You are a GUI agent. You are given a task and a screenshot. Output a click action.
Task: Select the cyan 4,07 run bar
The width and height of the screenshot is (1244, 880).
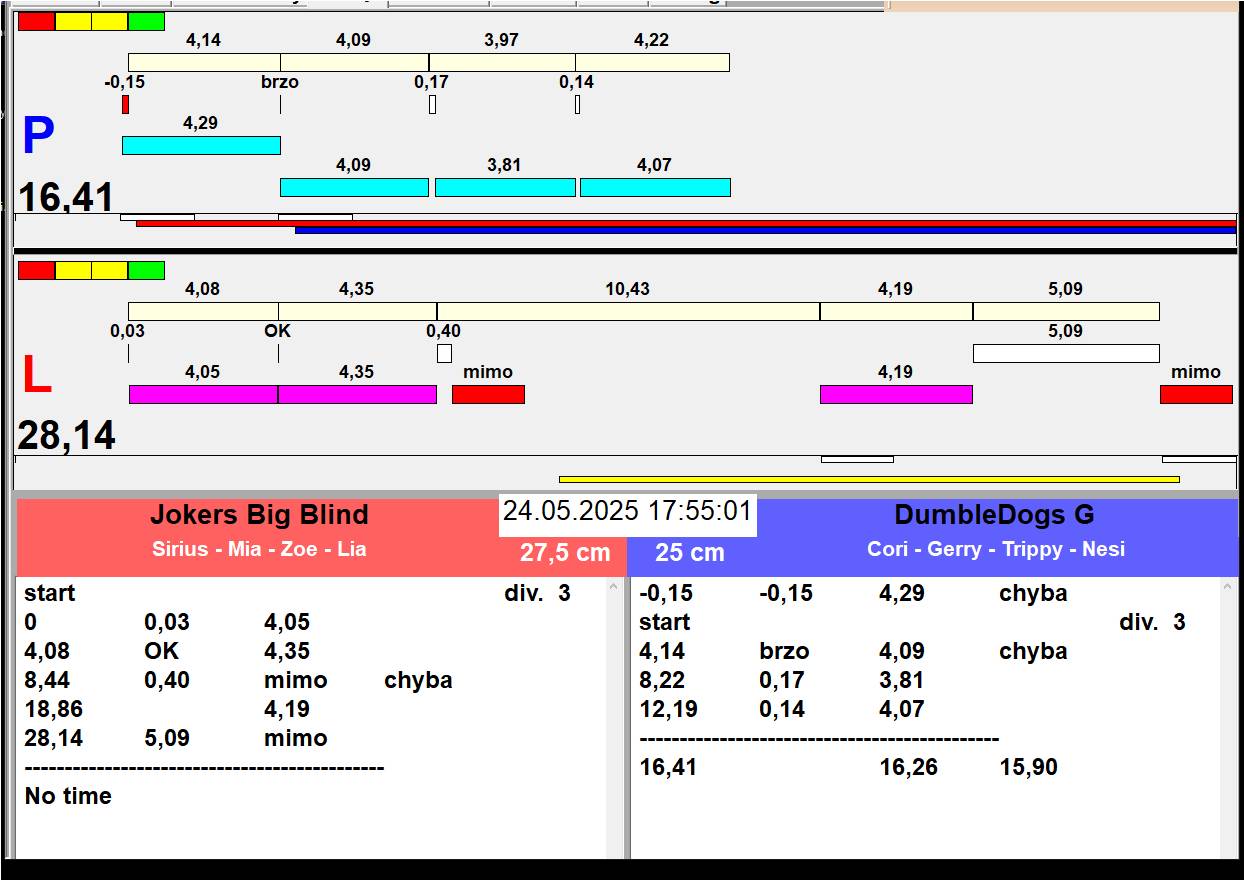pyautogui.click(x=655, y=187)
